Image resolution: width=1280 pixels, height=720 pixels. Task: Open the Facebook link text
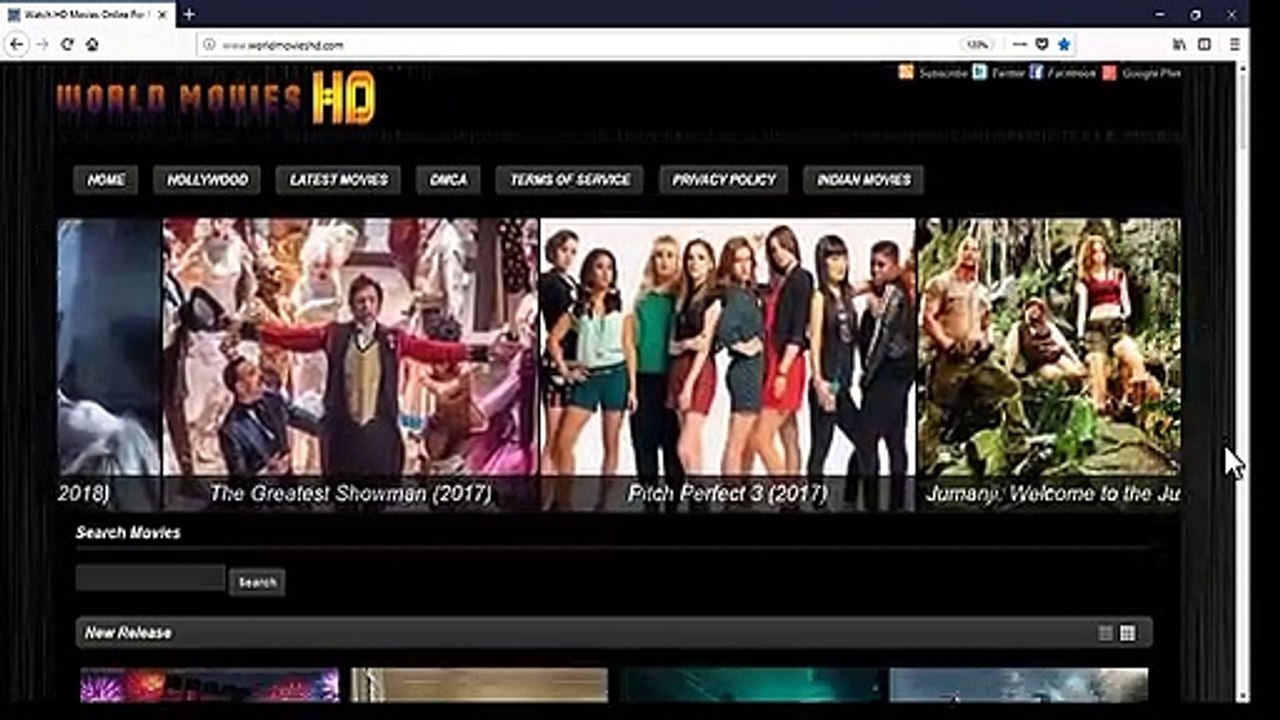pyautogui.click(x=1072, y=73)
